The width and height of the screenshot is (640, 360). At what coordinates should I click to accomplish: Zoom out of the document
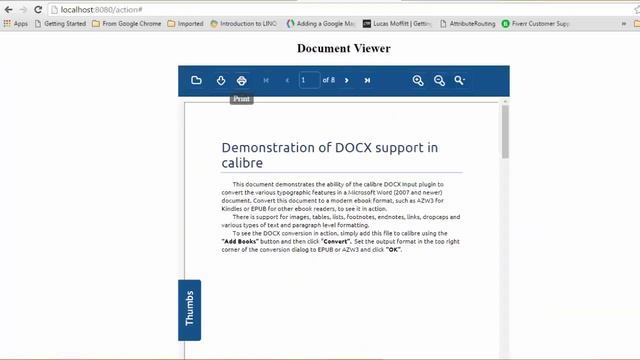tap(439, 80)
